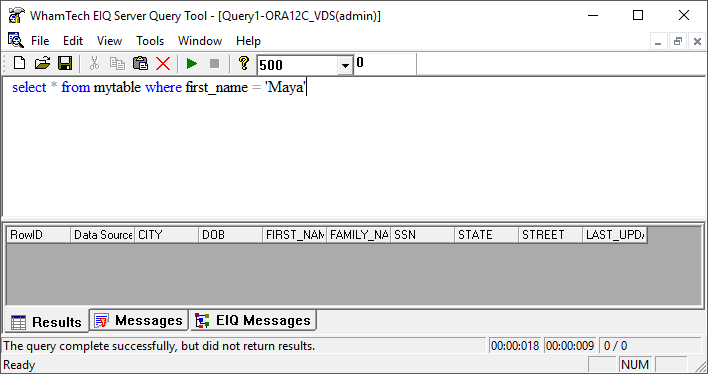Open help with the question mark icon
This screenshot has width=708, height=374.
click(244, 64)
